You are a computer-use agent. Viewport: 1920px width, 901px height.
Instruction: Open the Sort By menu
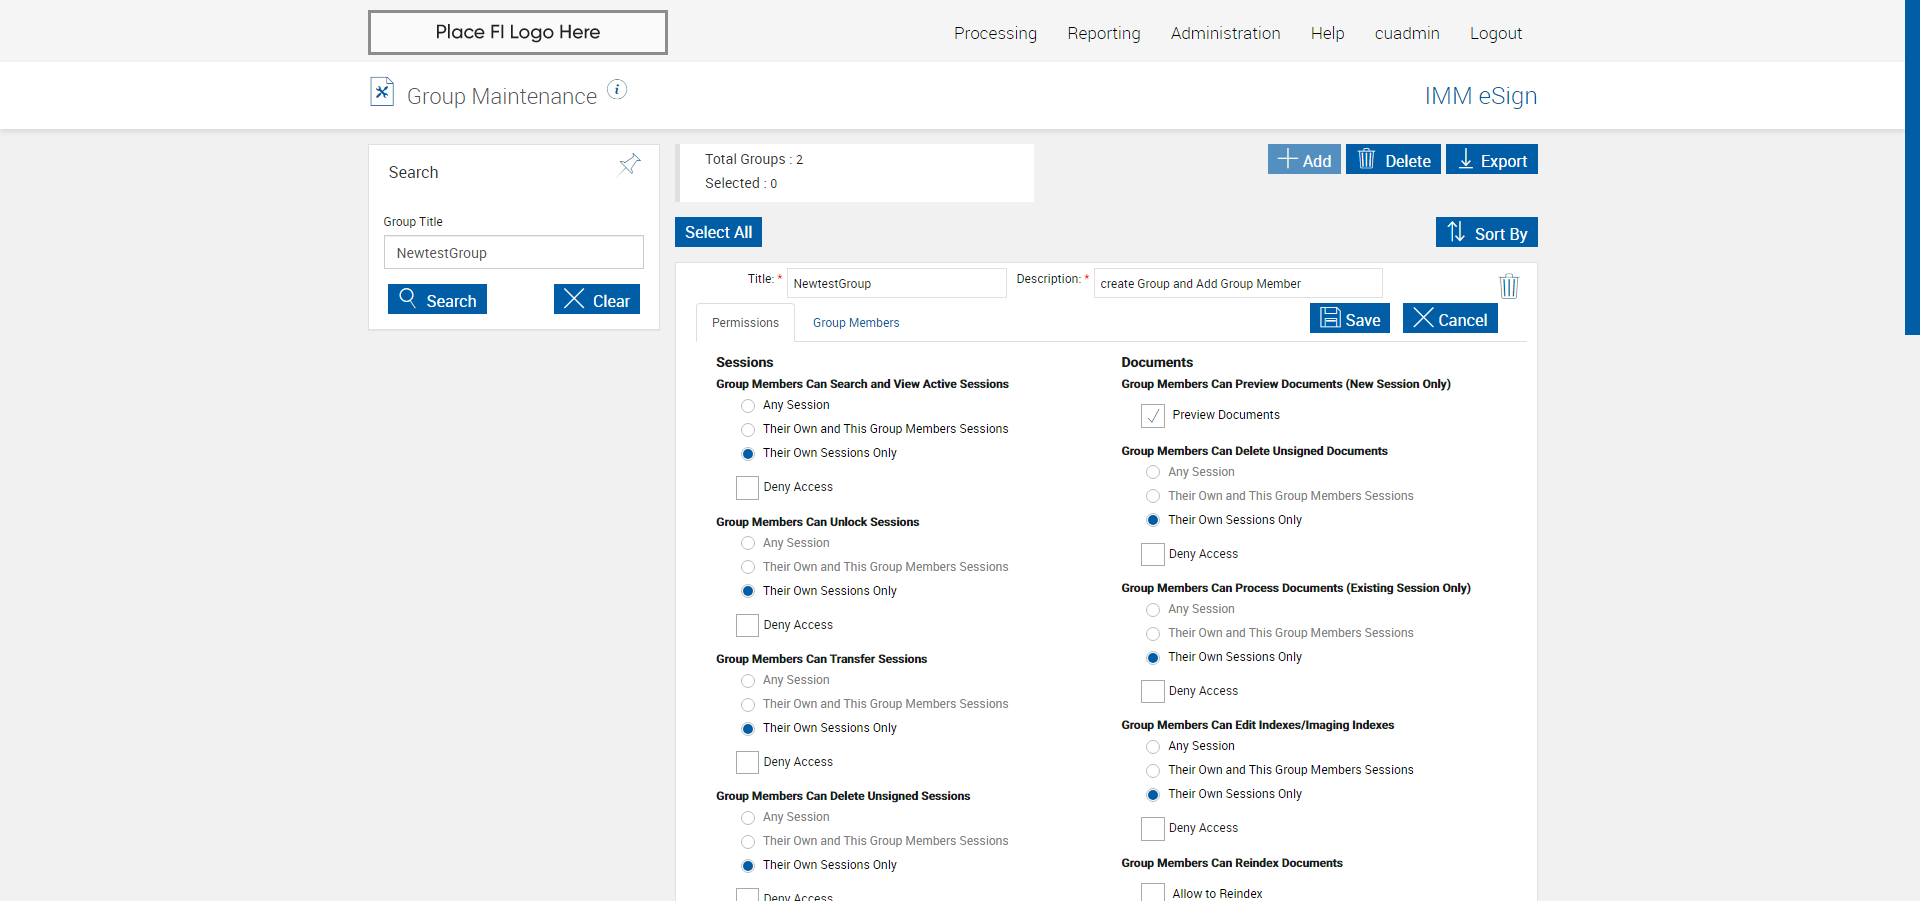1486,233
